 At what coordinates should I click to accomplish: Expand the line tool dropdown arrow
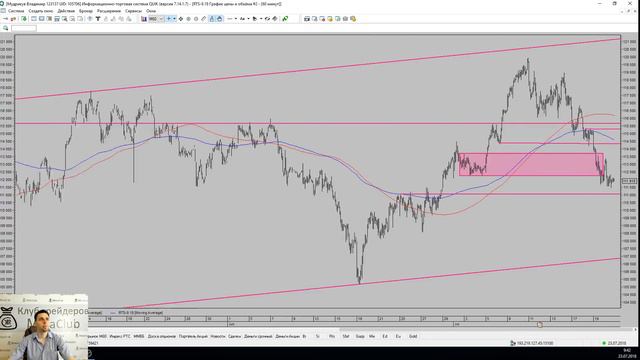(236, 19)
